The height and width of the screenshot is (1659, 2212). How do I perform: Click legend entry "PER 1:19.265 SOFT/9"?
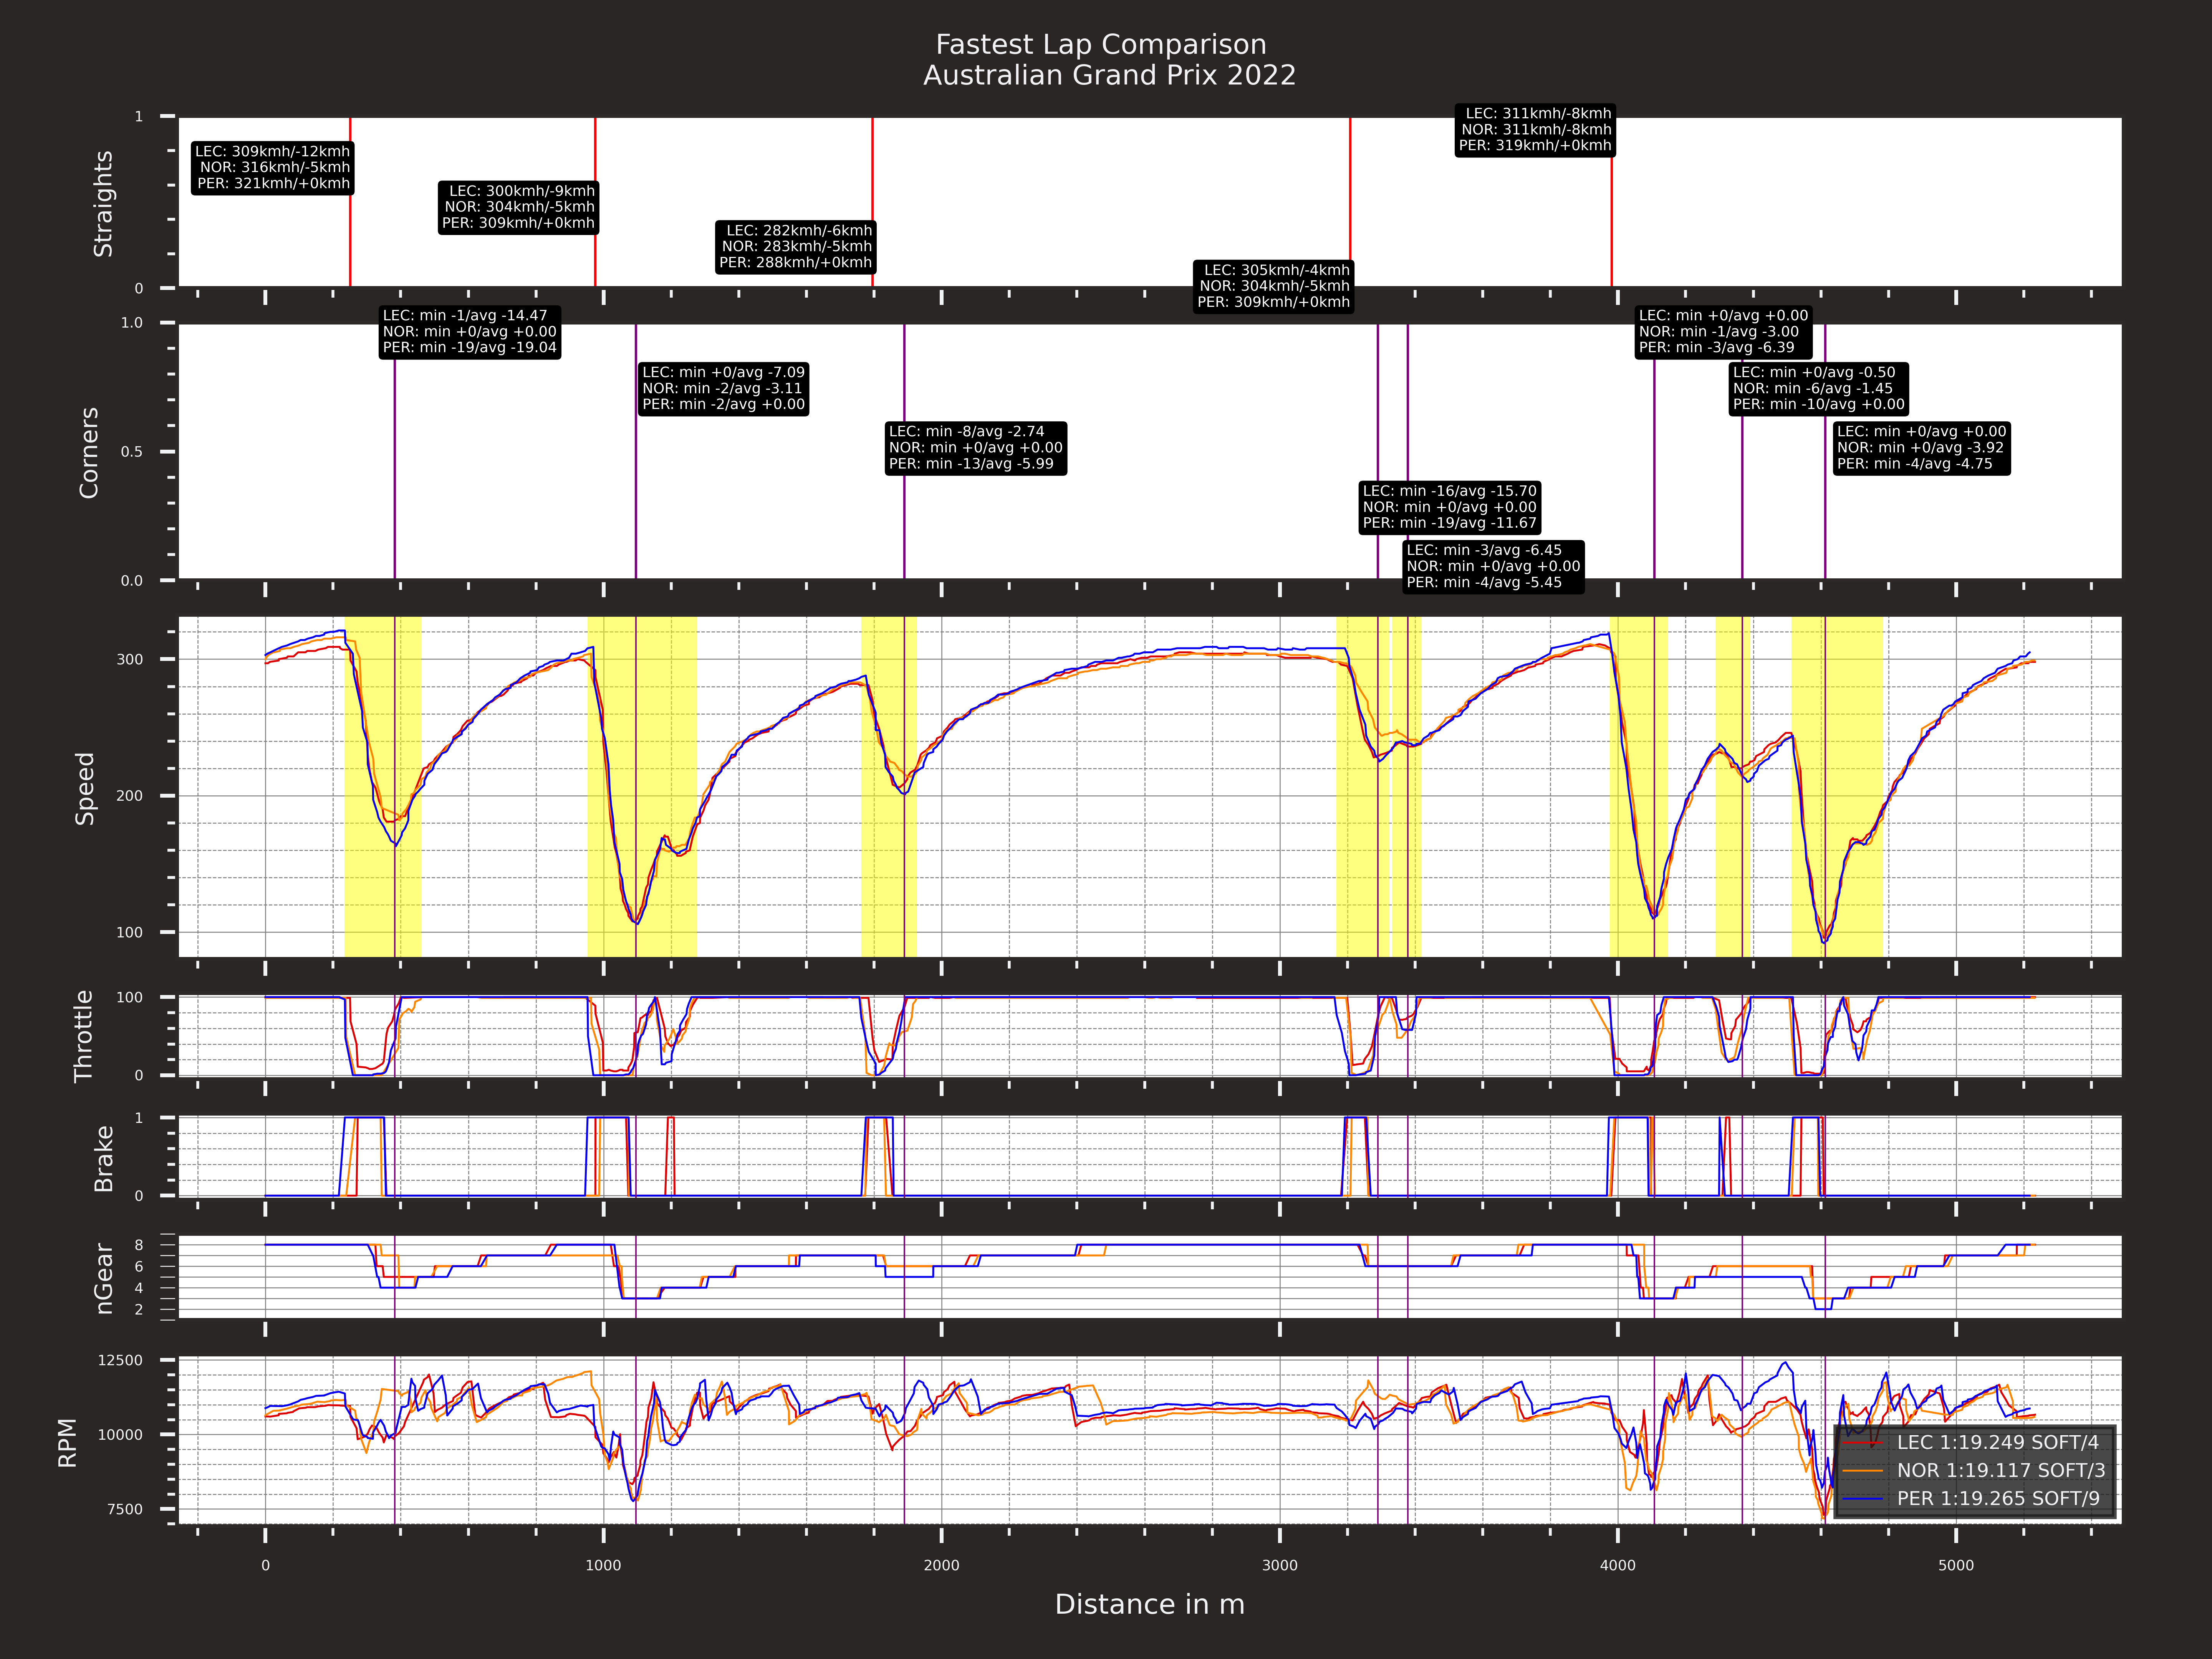click(x=1999, y=1498)
